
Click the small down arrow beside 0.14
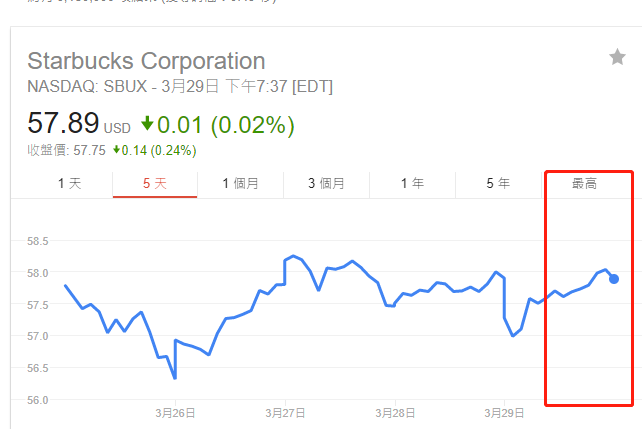click(x=116, y=150)
